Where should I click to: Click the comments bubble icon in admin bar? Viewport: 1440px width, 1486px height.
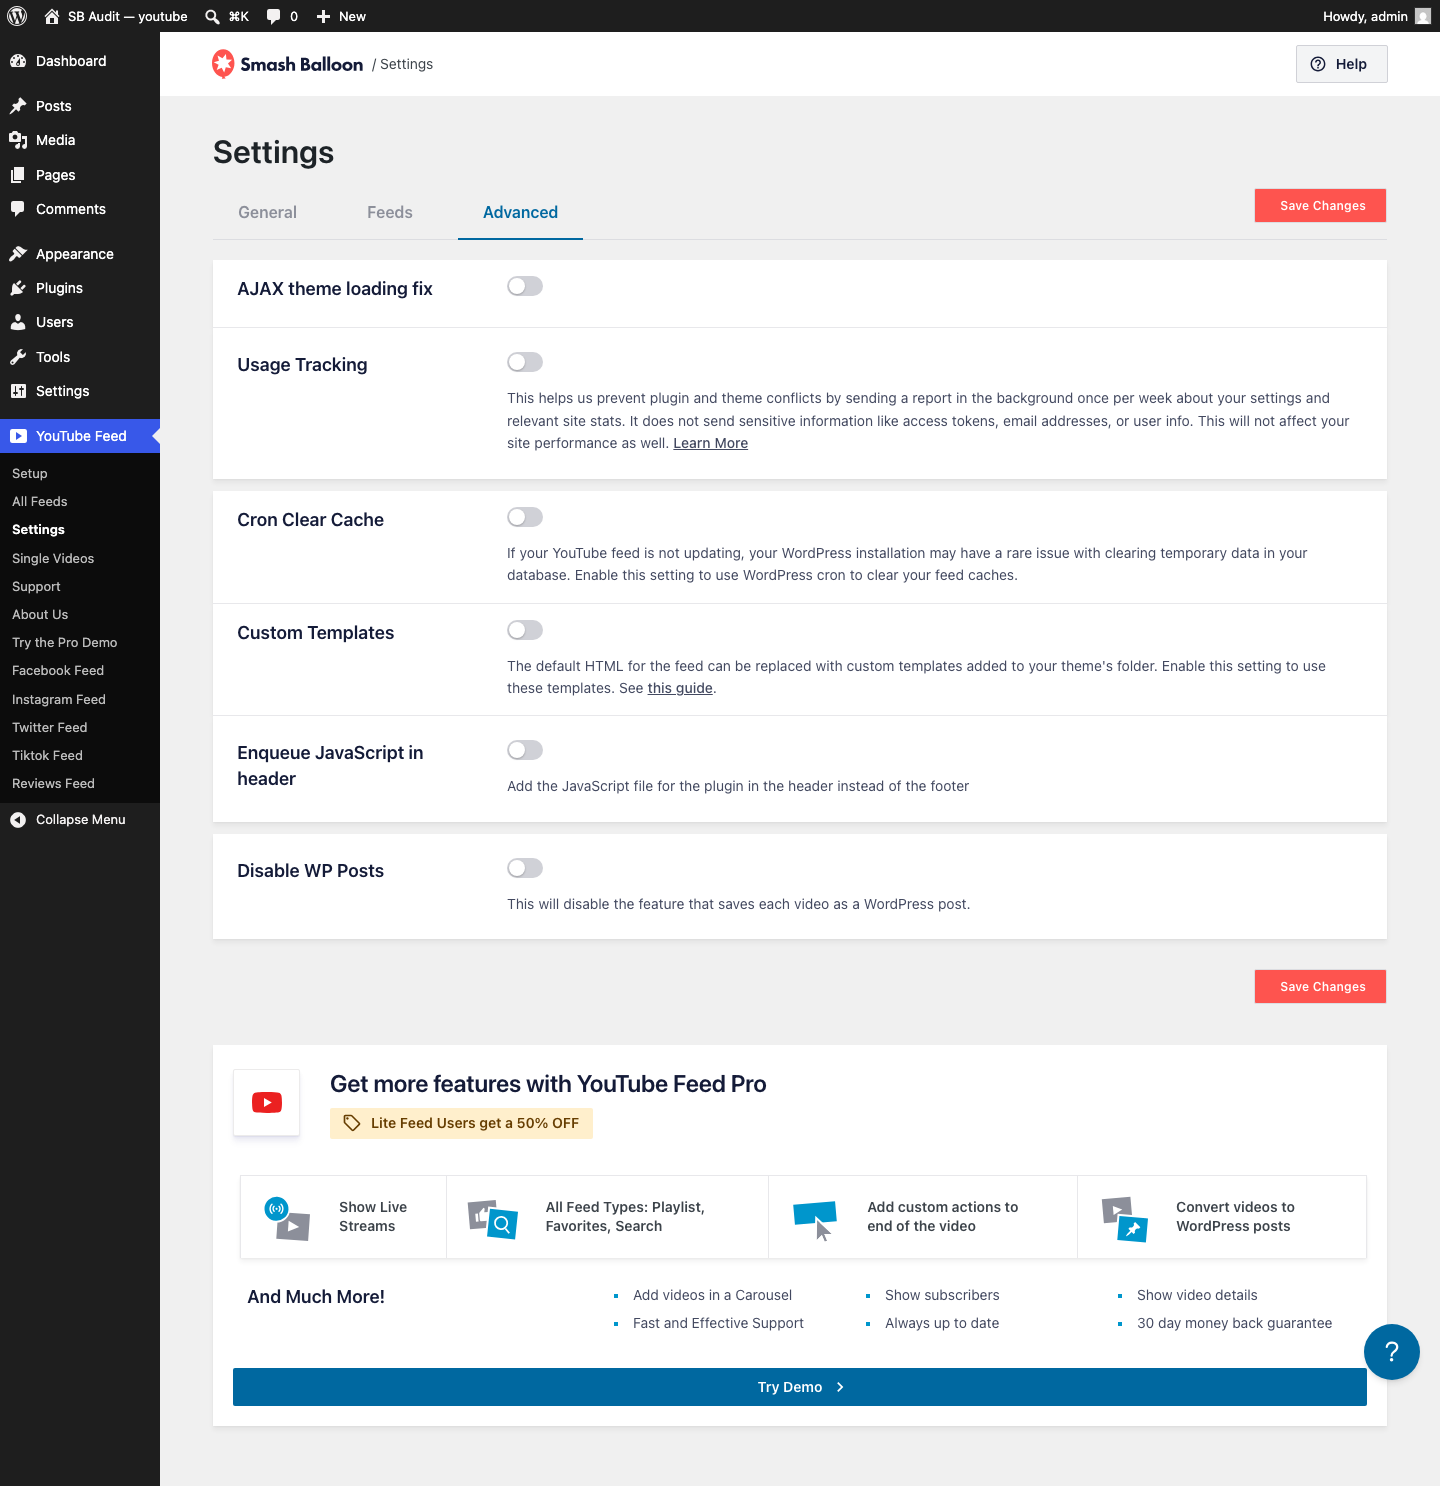(274, 16)
